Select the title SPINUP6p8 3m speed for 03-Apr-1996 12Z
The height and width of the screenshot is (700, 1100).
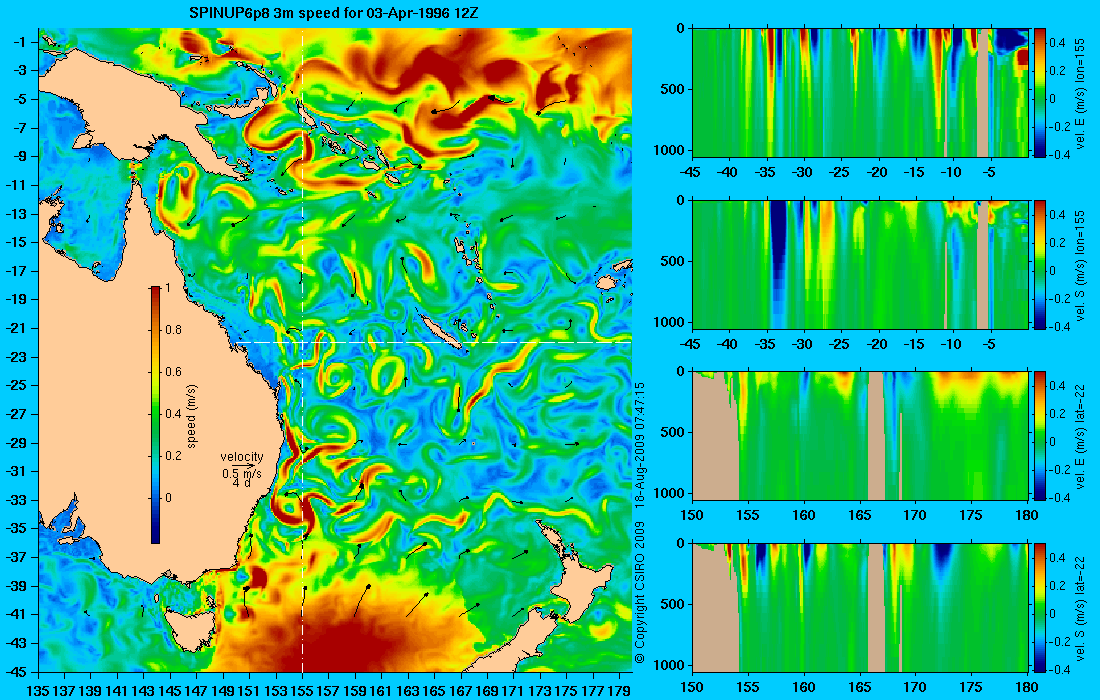[335, 13]
